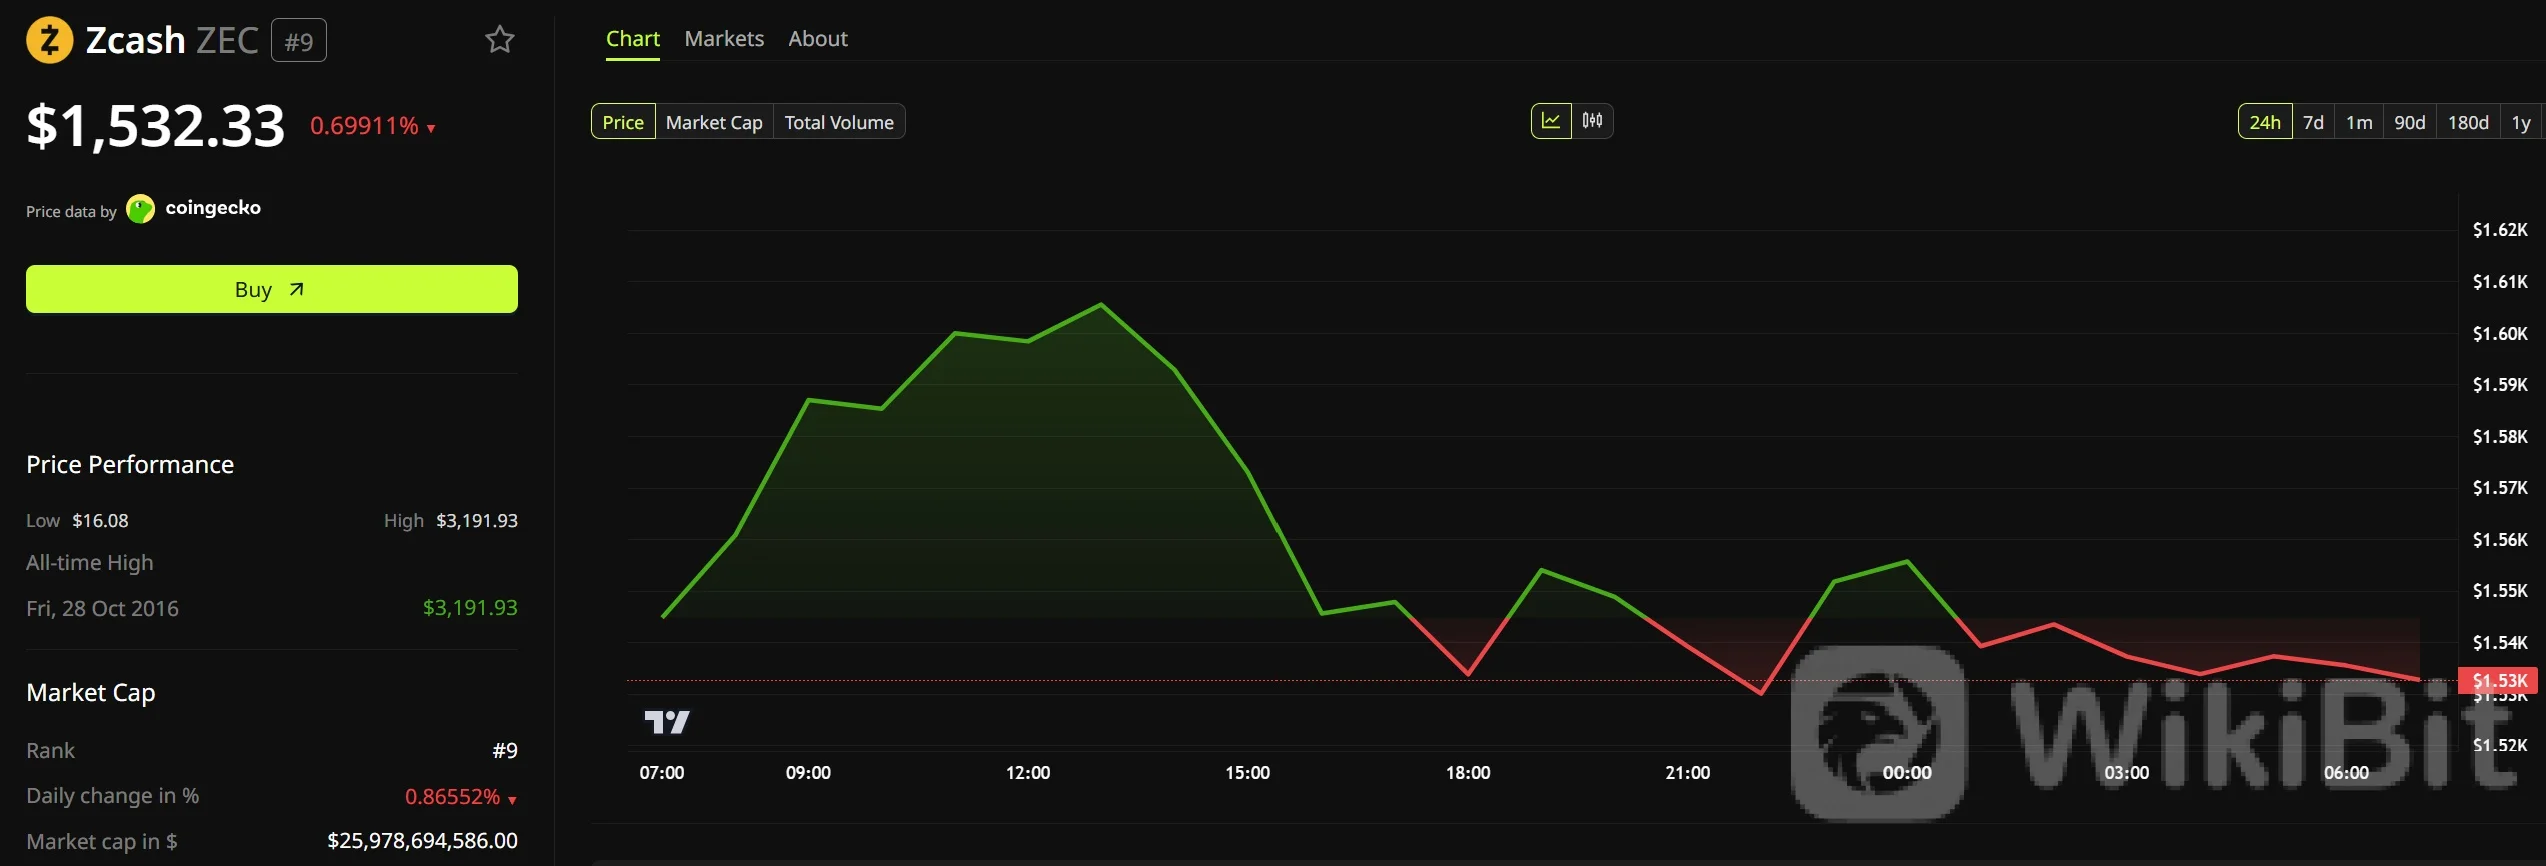Click the market cap value $25,978,694,586.00

[422, 841]
